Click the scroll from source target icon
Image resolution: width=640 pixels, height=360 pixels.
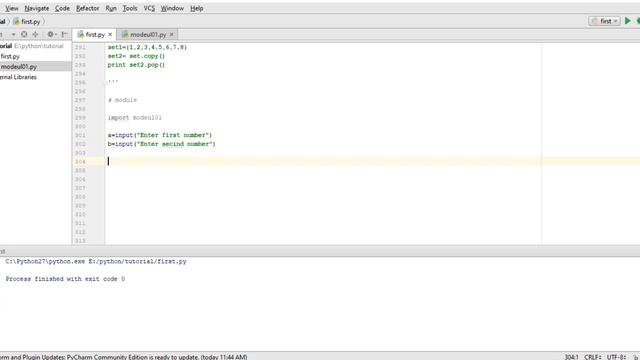tap(24, 35)
